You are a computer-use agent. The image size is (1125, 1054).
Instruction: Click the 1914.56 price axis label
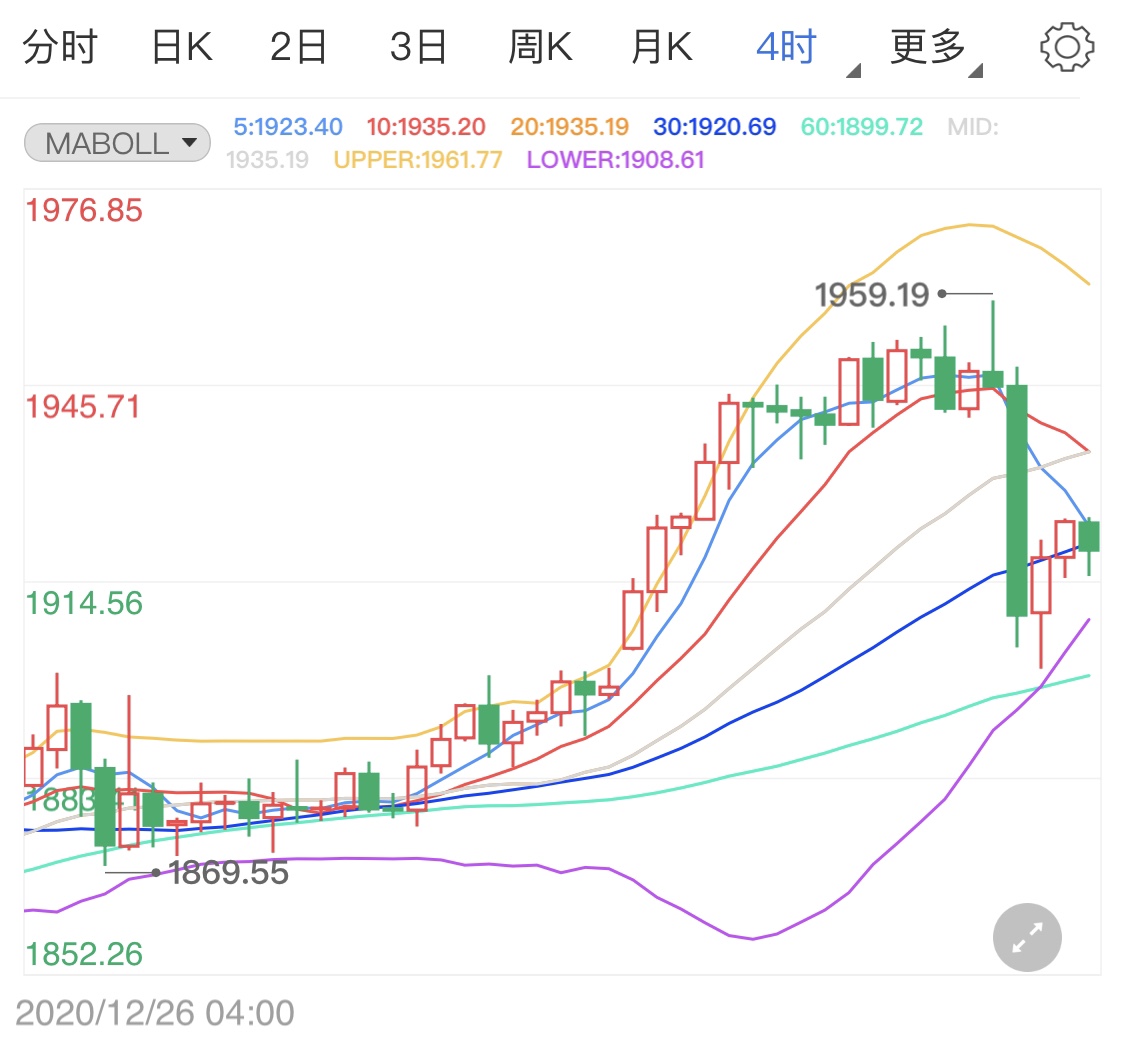84,603
